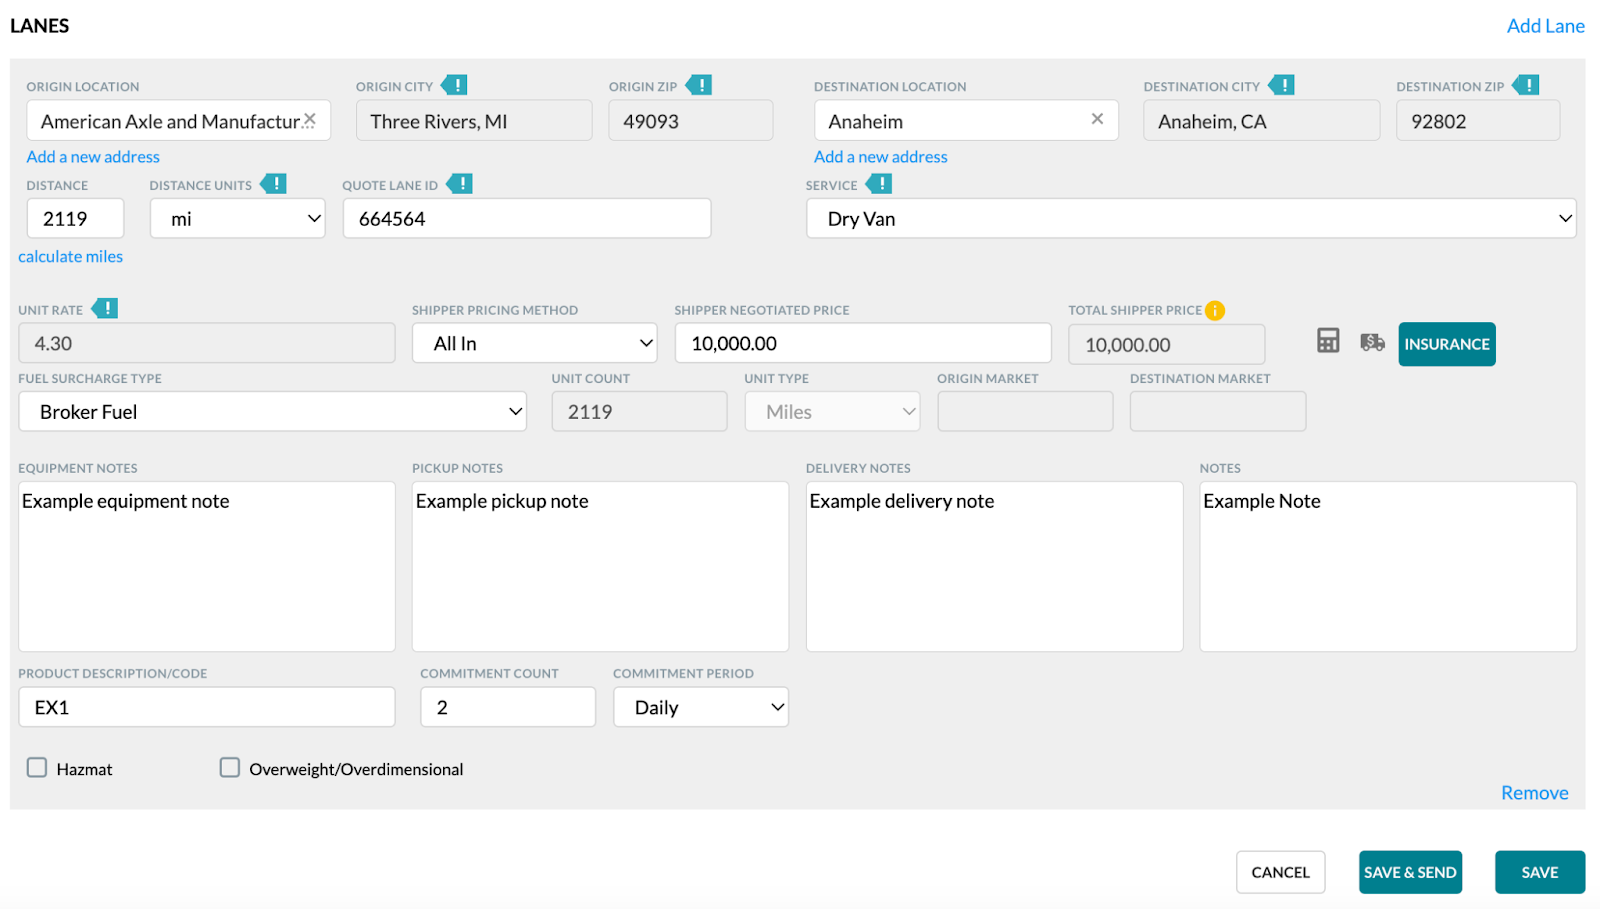The height and width of the screenshot is (909, 1600).
Task: Click the Origin Zip info flag icon
Action: [x=698, y=85]
